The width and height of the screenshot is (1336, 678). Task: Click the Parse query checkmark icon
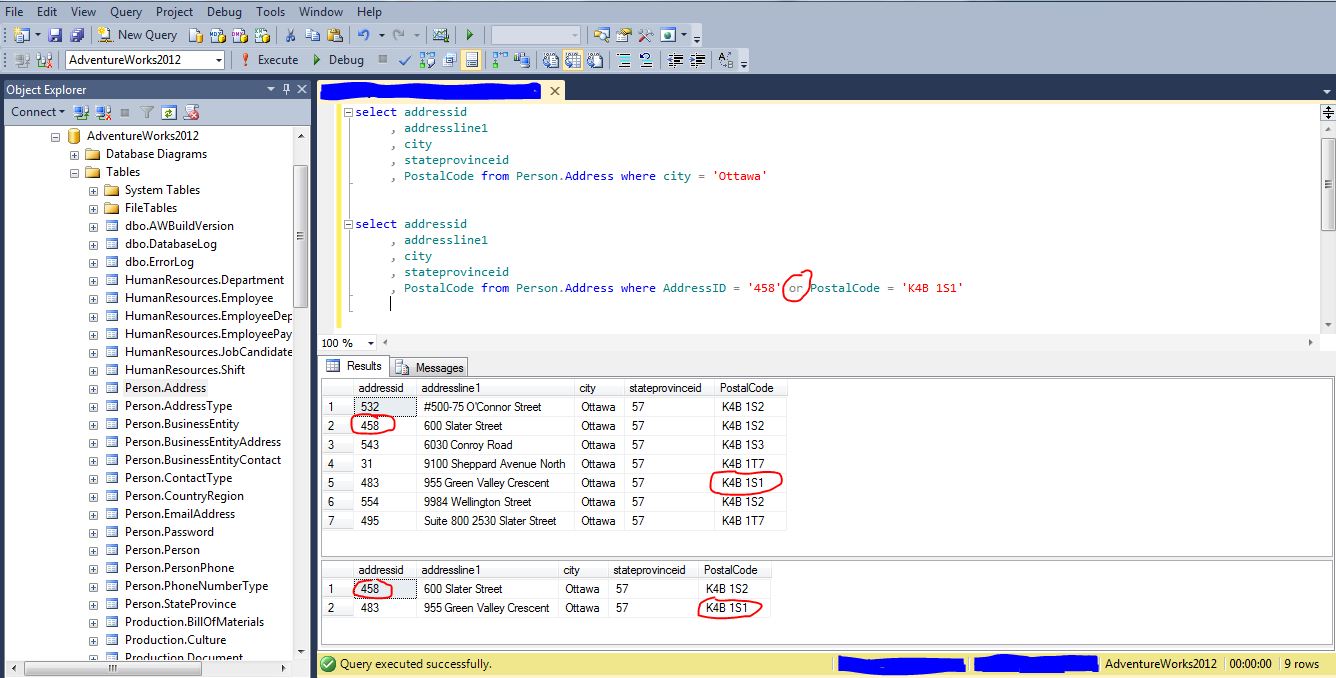[x=404, y=60]
